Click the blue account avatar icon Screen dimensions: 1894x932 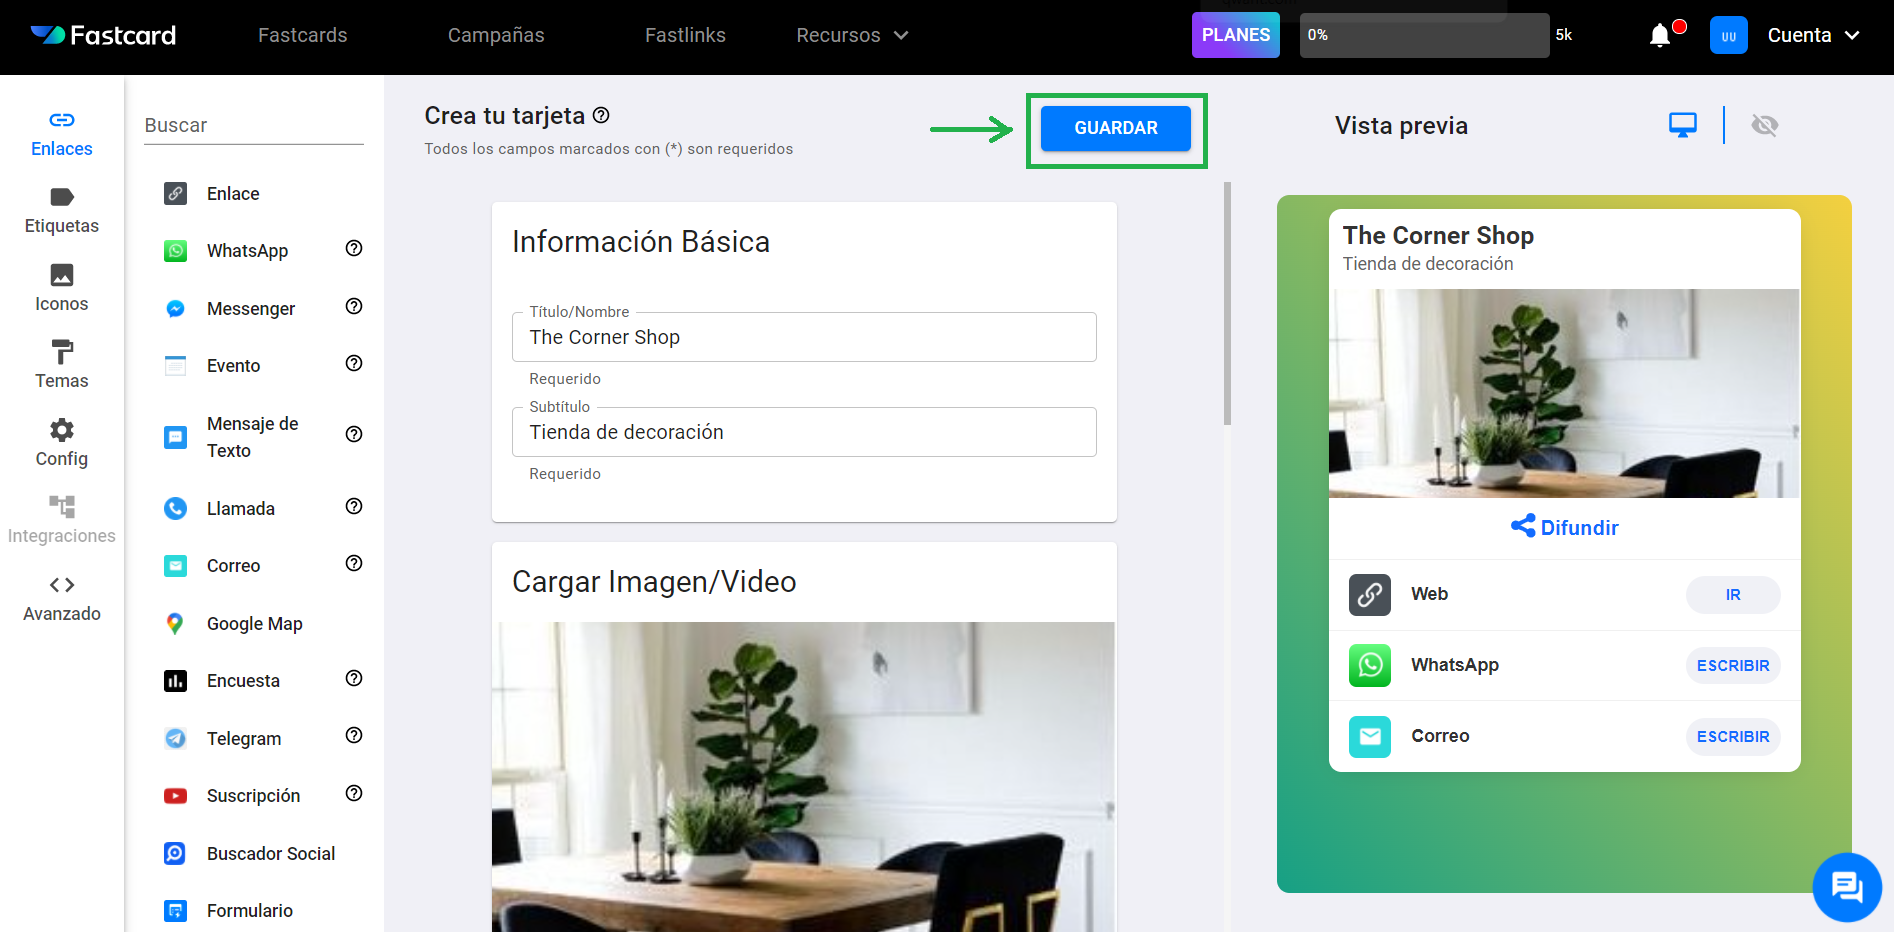tap(1728, 35)
